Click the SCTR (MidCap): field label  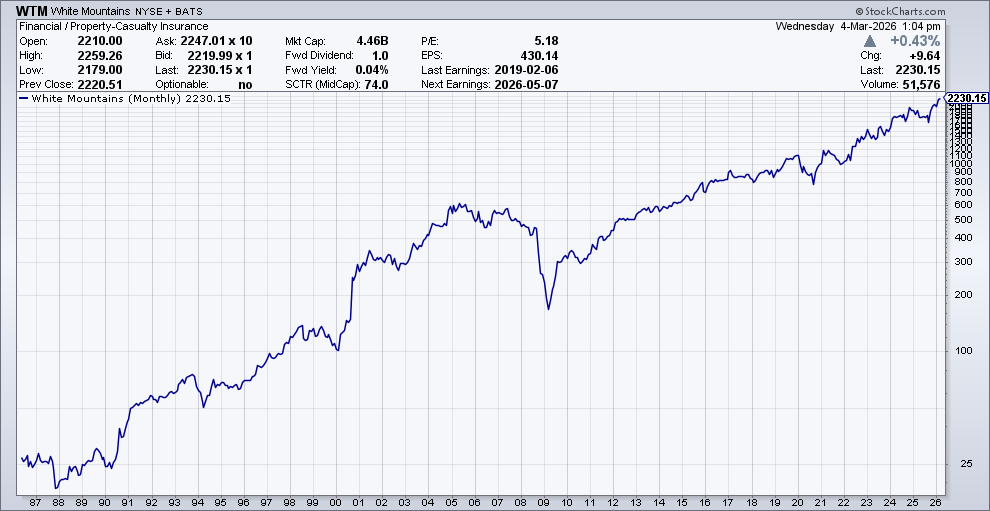click(x=321, y=85)
